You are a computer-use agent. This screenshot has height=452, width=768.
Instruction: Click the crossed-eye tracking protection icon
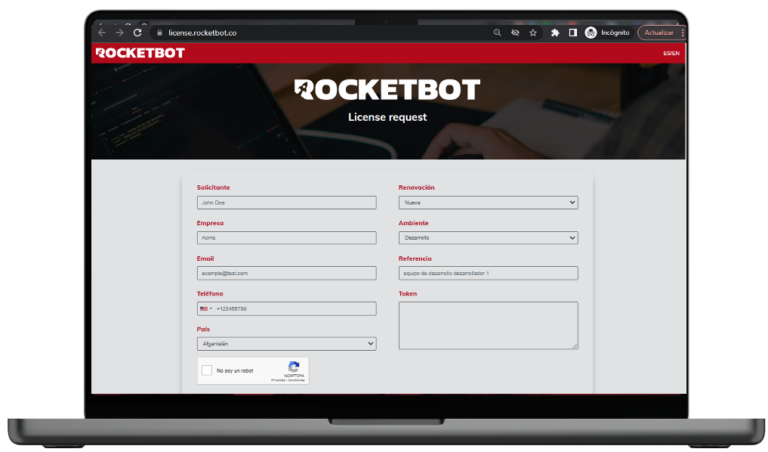515,33
